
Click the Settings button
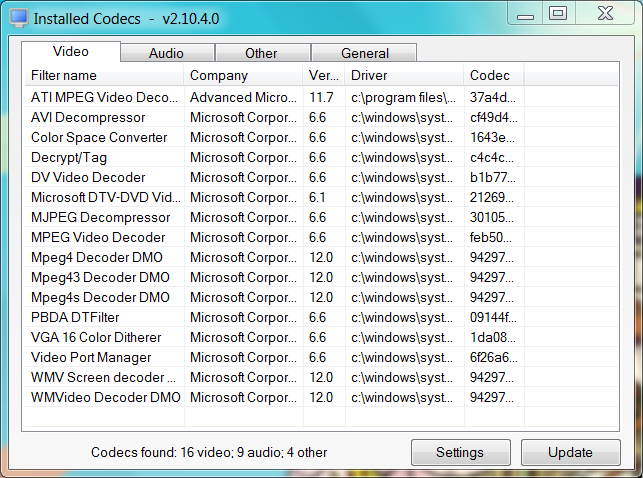pos(461,452)
